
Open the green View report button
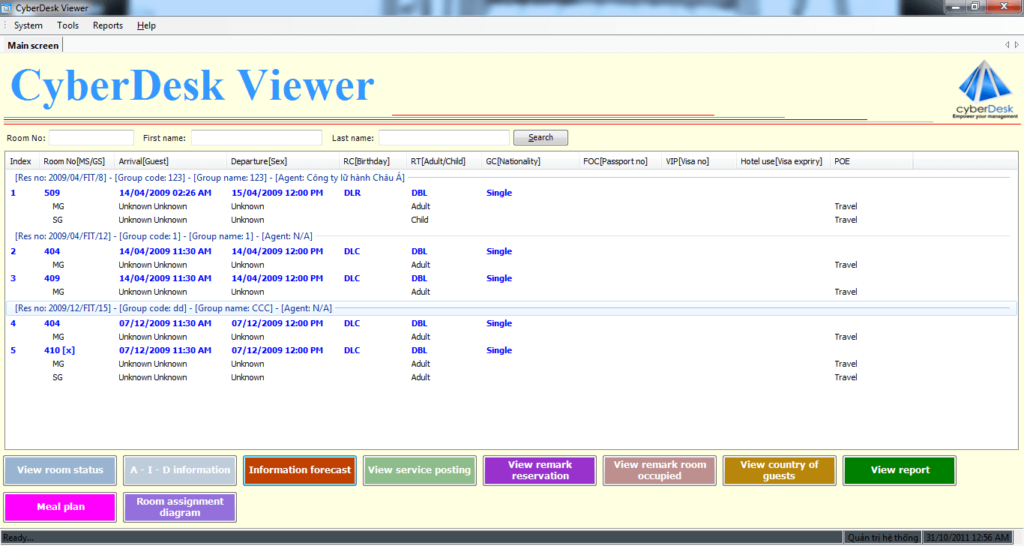point(899,471)
